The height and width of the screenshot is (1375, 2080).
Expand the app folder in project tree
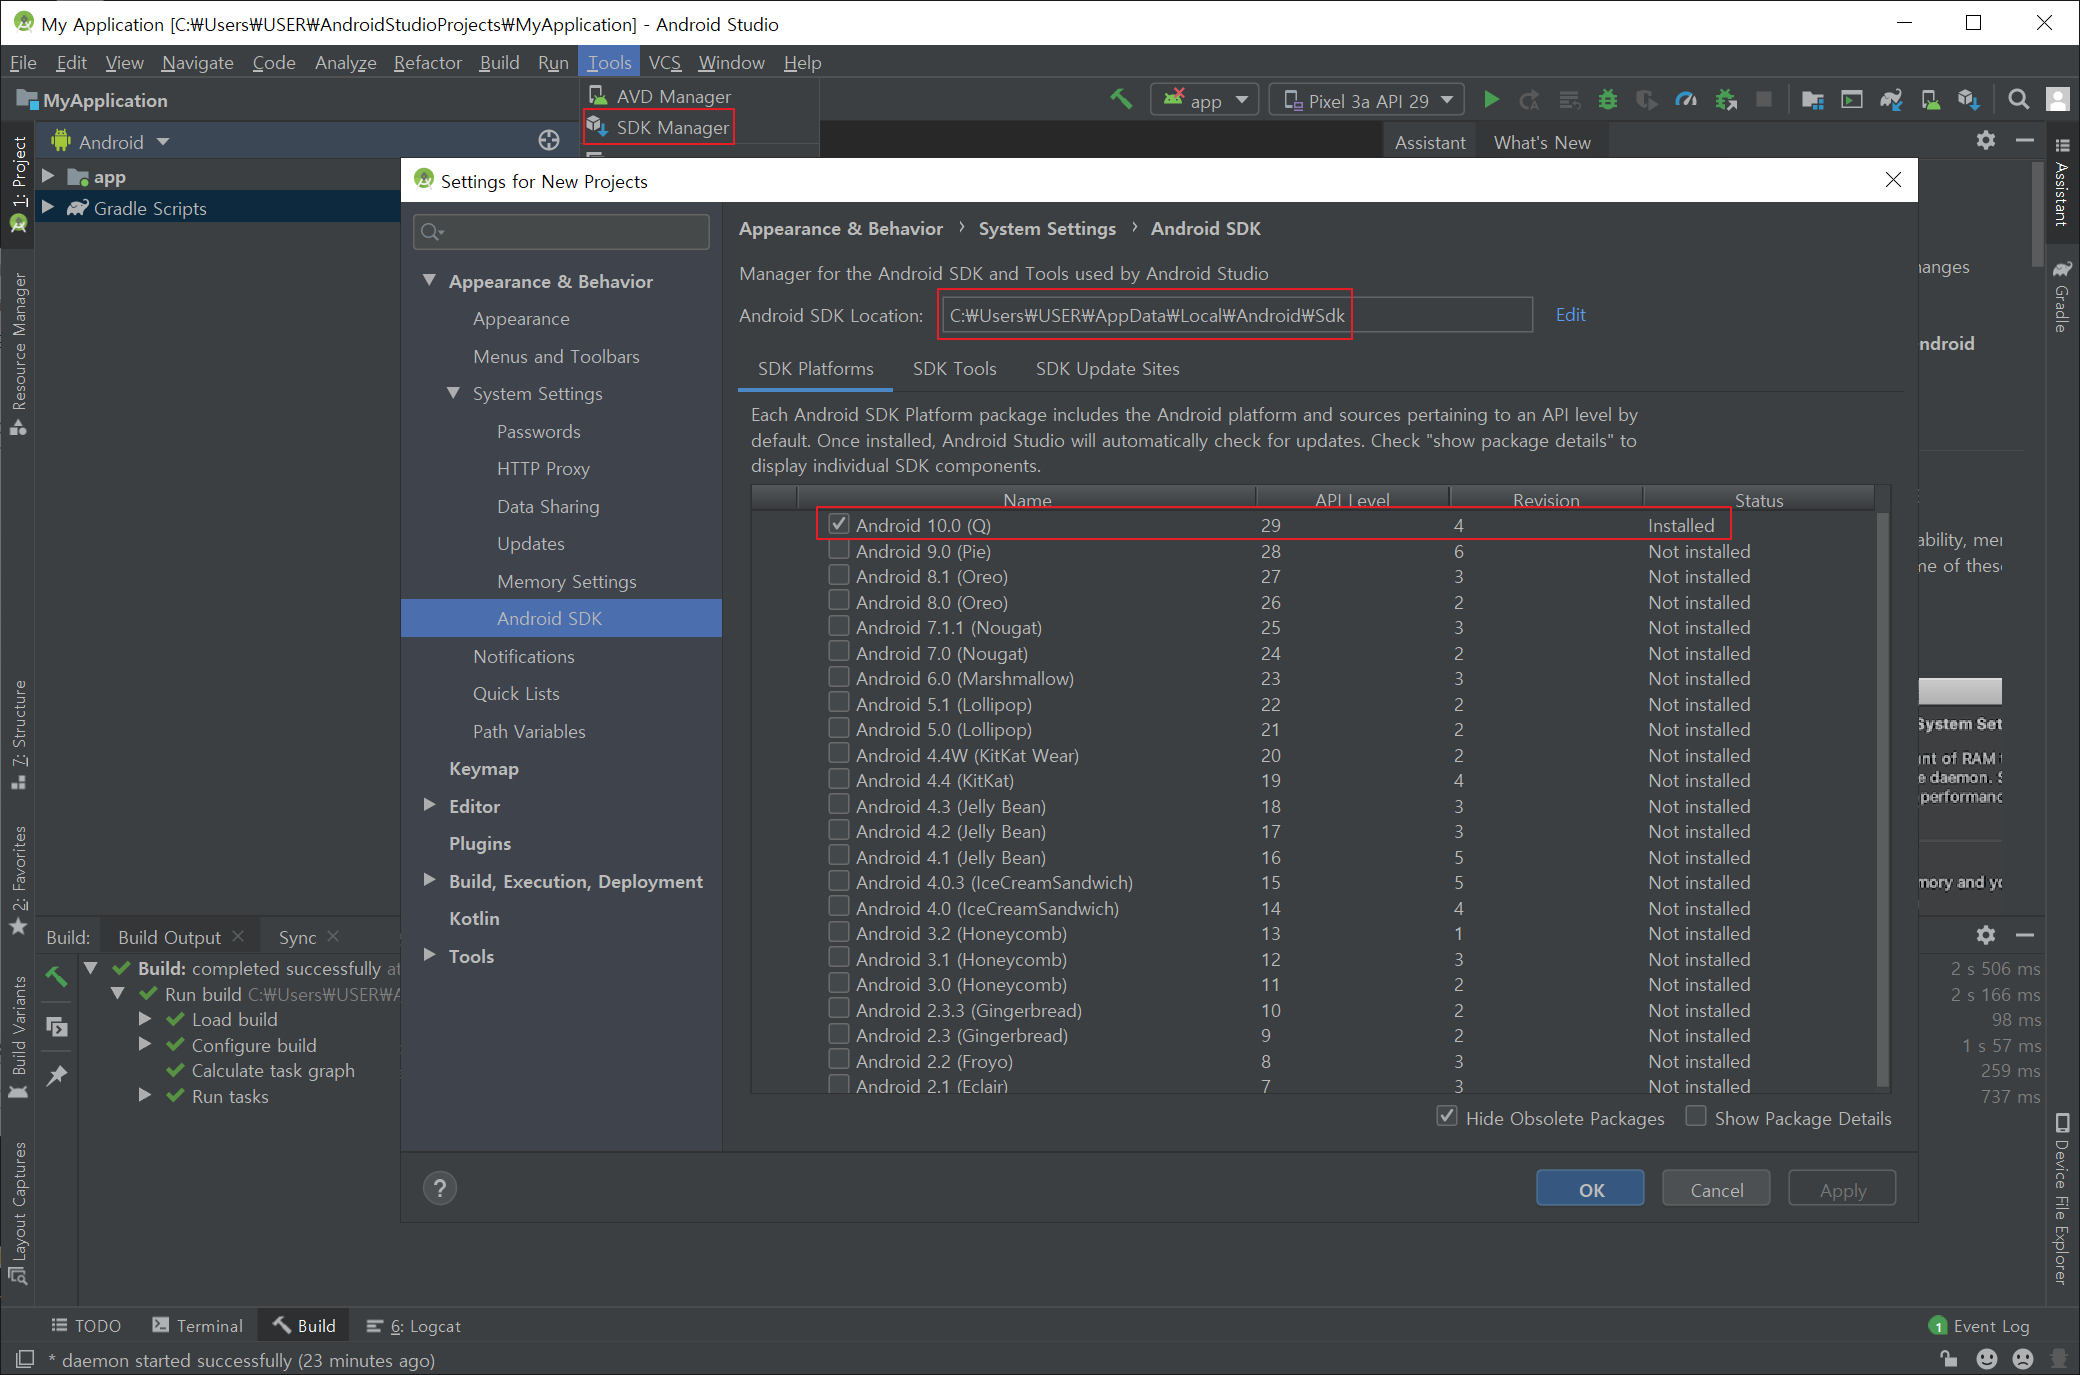[x=47, y=176]
